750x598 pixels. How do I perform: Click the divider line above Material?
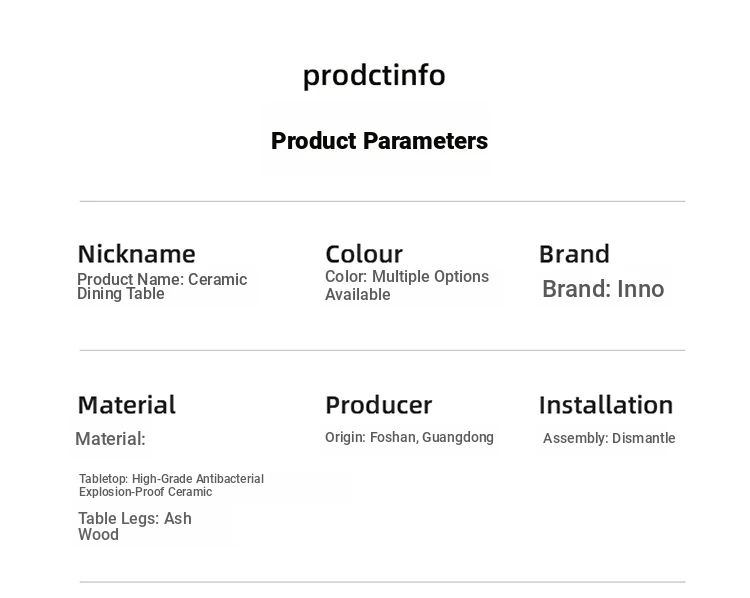point(382,350)
